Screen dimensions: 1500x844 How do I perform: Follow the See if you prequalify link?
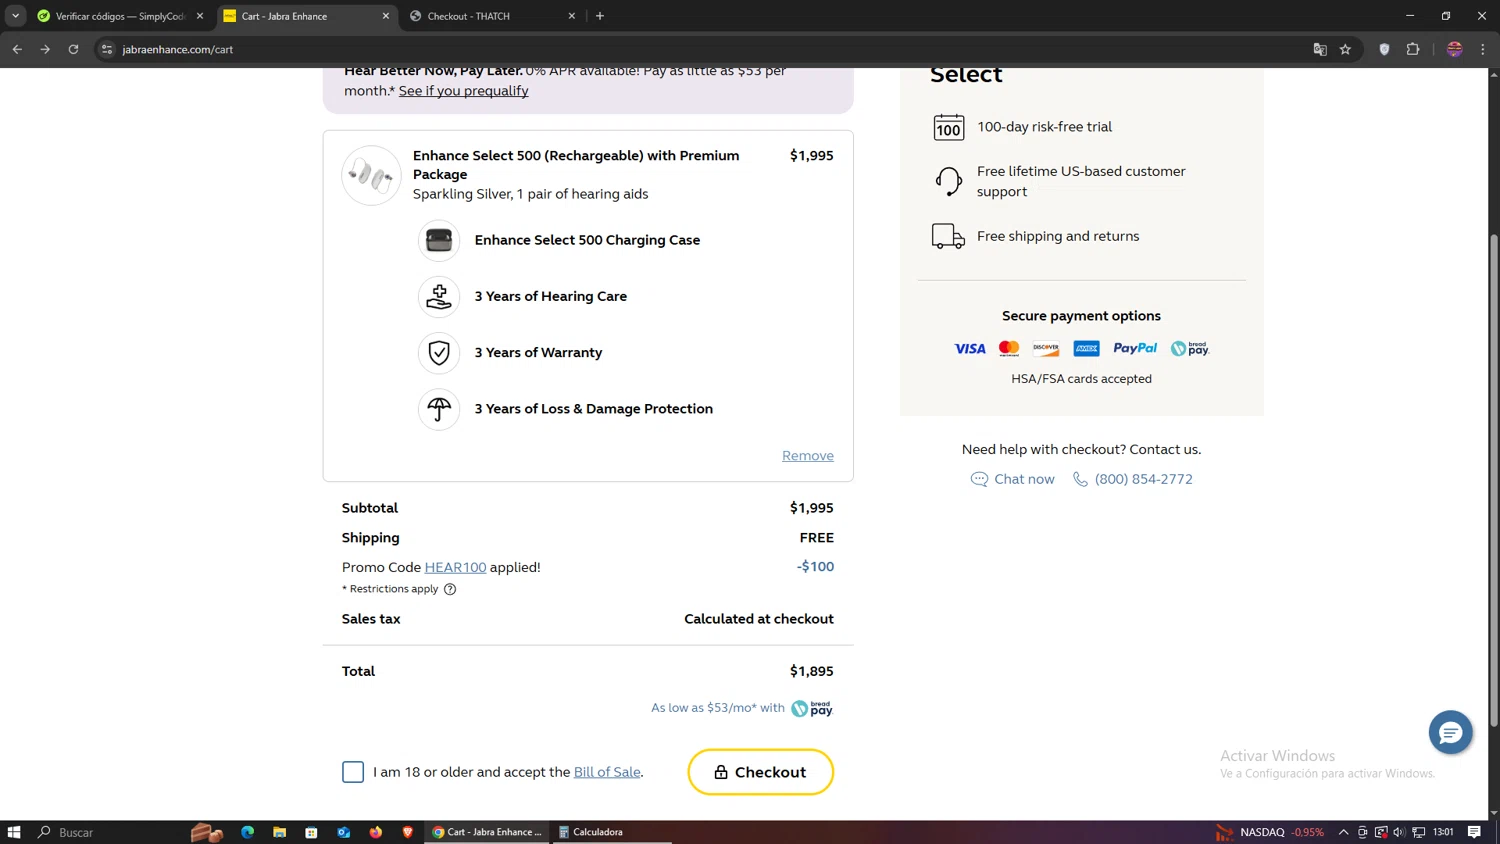[x=464, y=90]
